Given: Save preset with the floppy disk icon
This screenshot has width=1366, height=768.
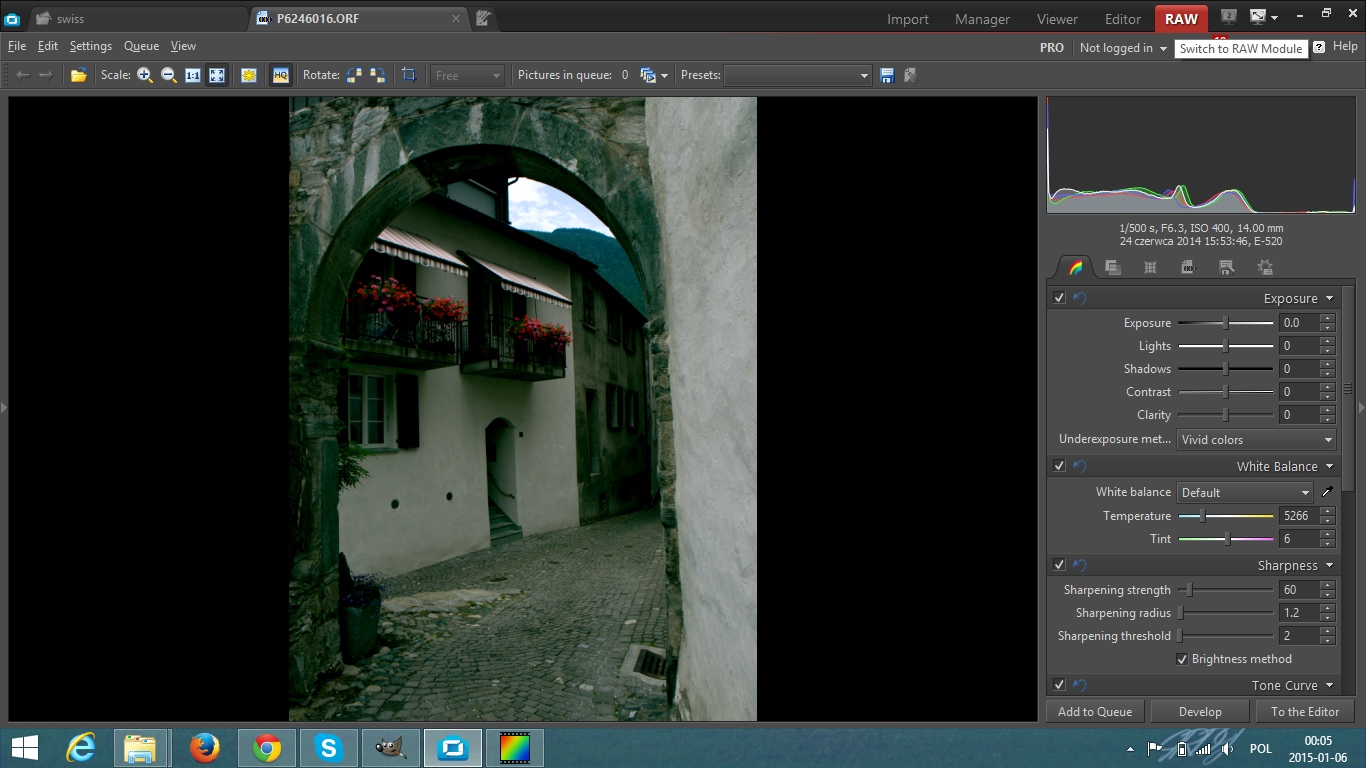Looking at the screenshot, I should coord(886,75).
